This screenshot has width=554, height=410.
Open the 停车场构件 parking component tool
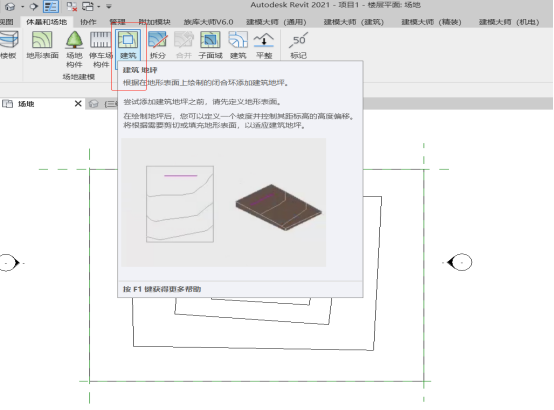pos(101,49)
